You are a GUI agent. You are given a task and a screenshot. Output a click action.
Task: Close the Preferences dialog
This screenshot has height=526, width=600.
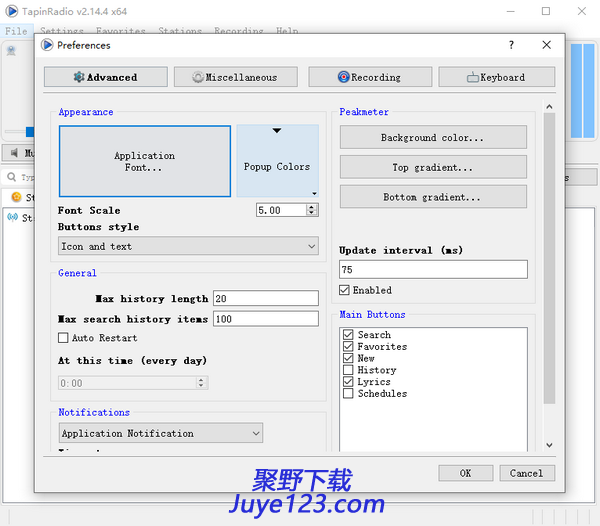click(546, 45)
